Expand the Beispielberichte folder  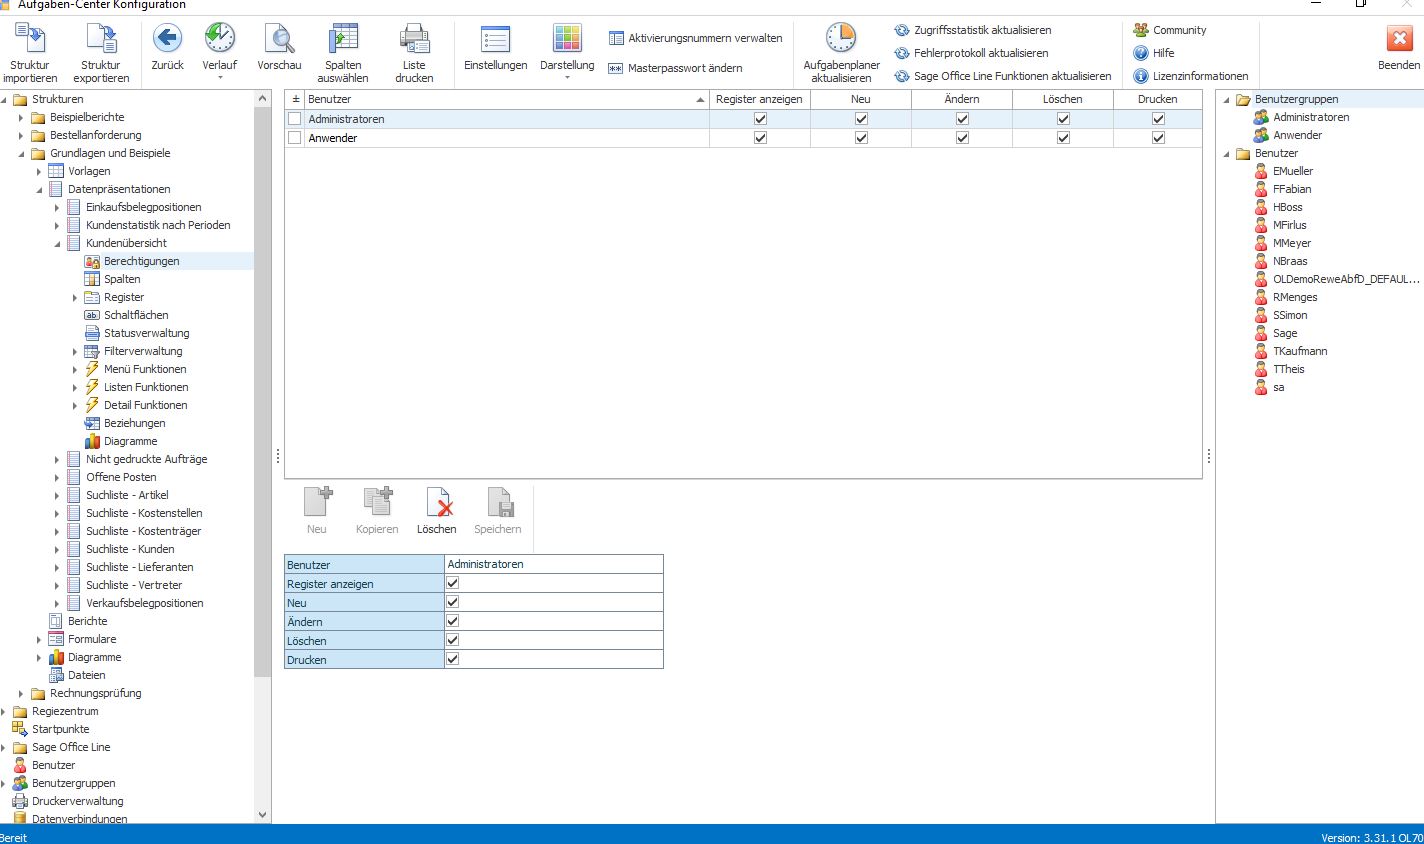tap(21, 117)
